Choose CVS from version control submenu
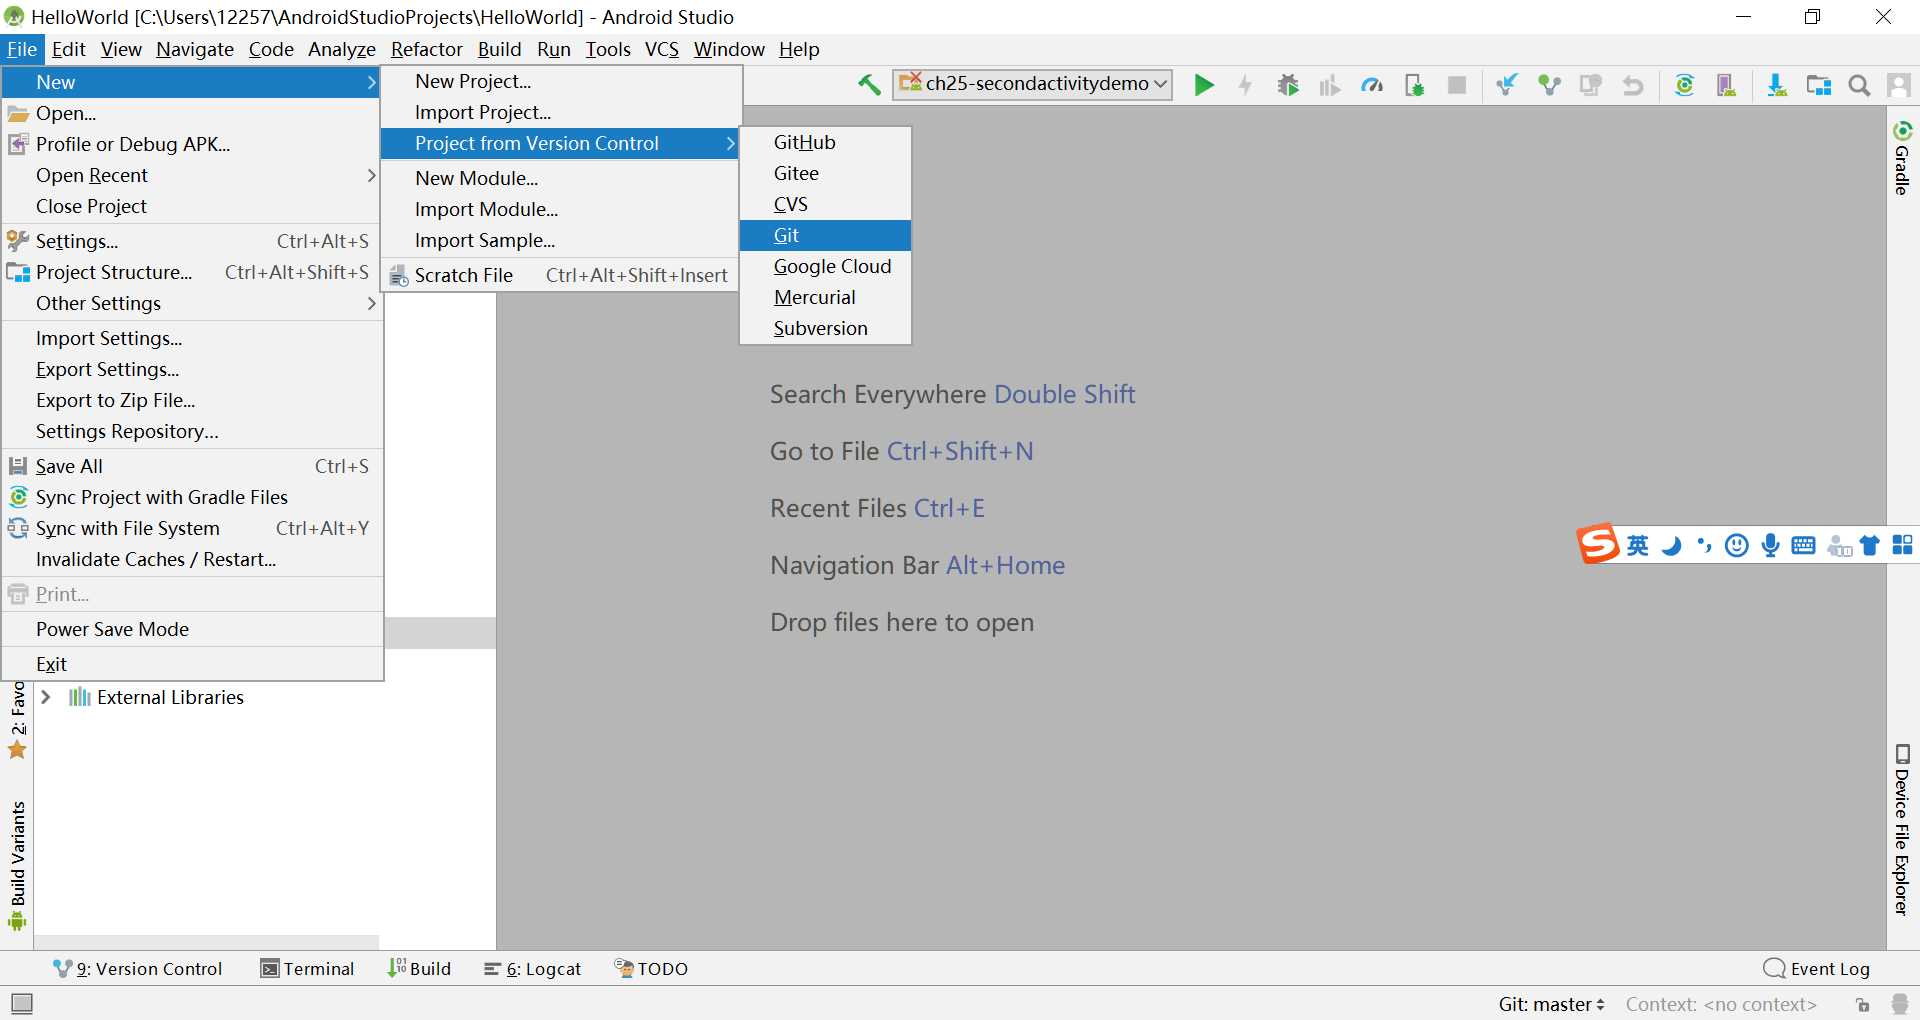The image size is (1920, 1020). [x=825, y=204]
